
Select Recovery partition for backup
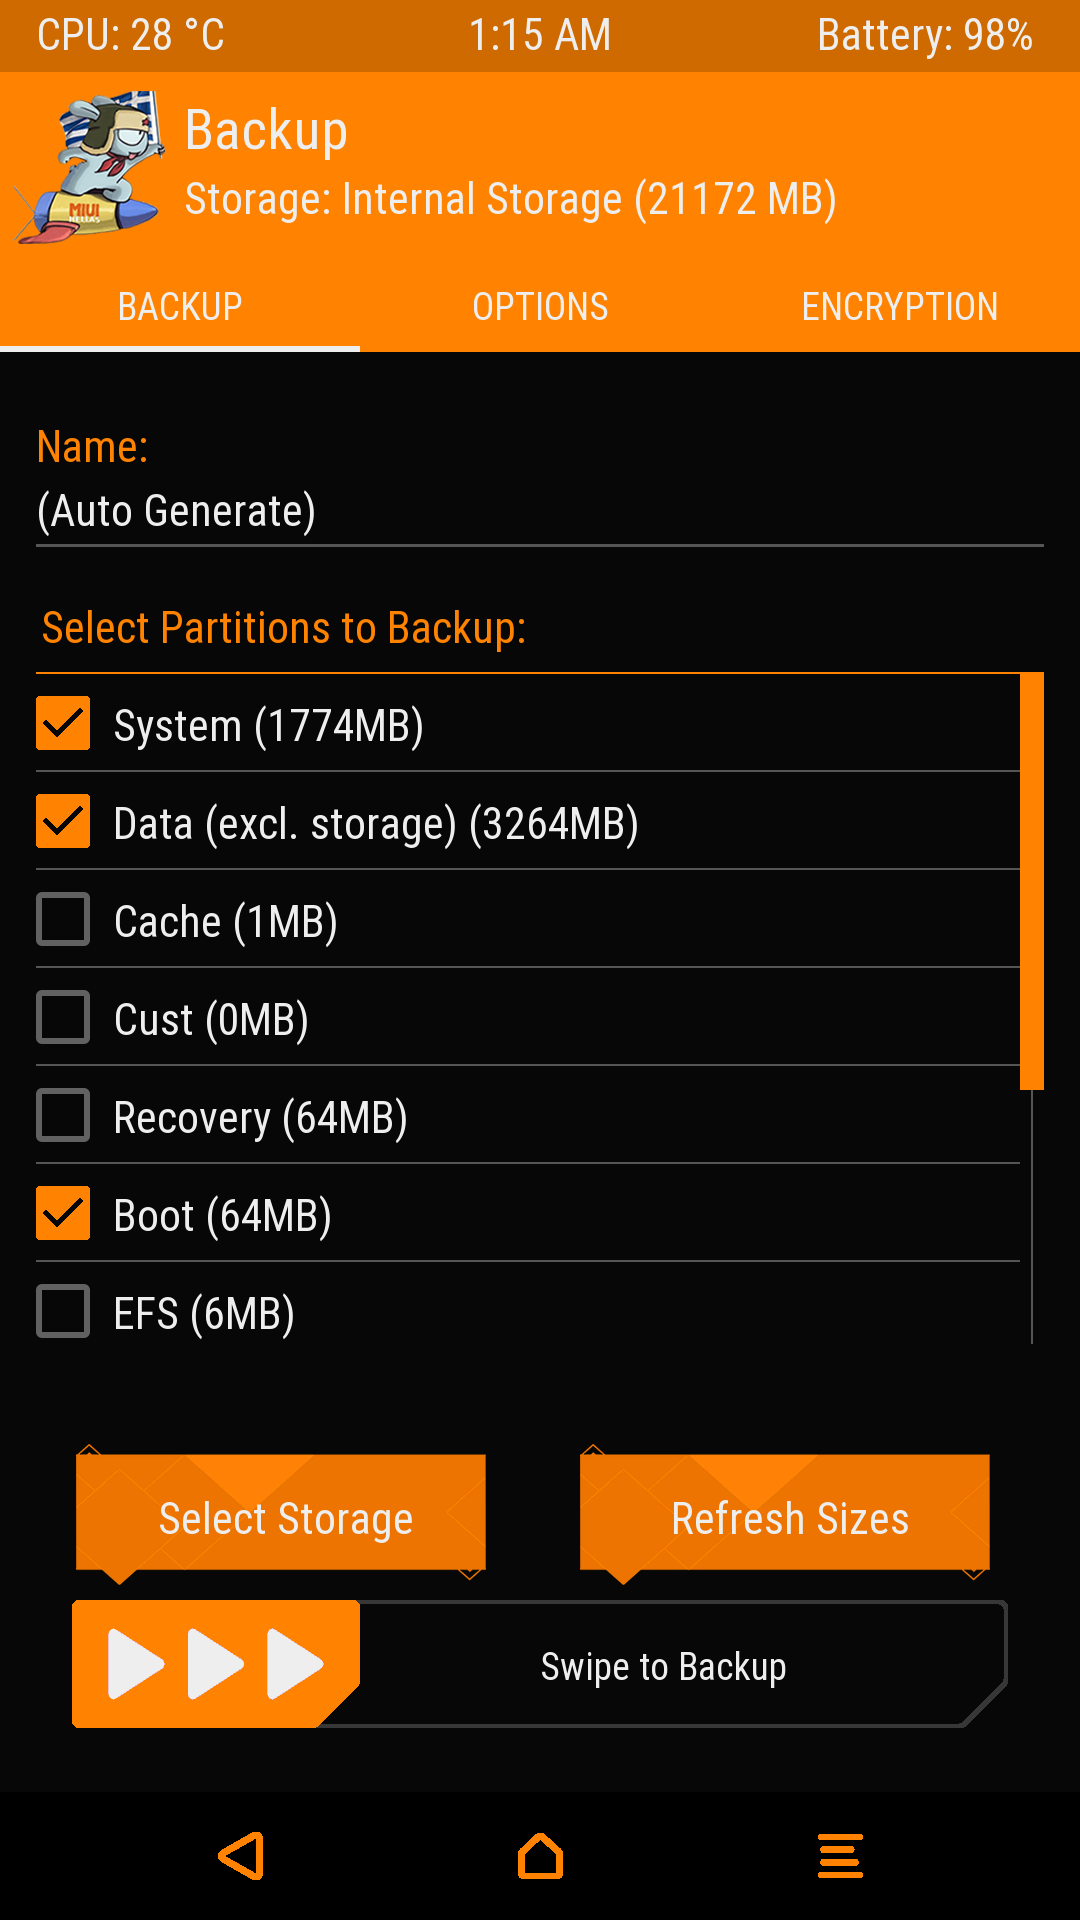pyautogui.click(x=63, y=1115)
